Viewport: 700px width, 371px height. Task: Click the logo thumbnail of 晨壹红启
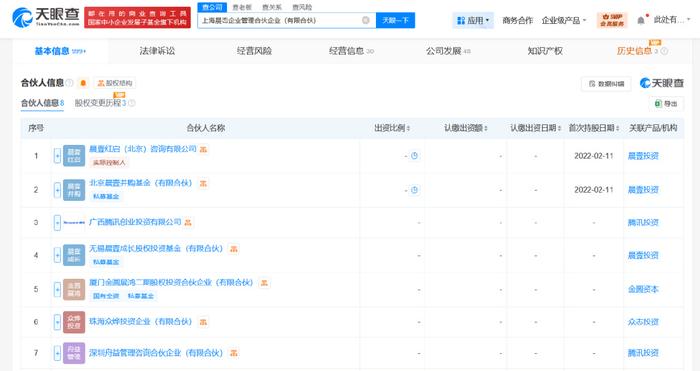[x=74, y=156]
